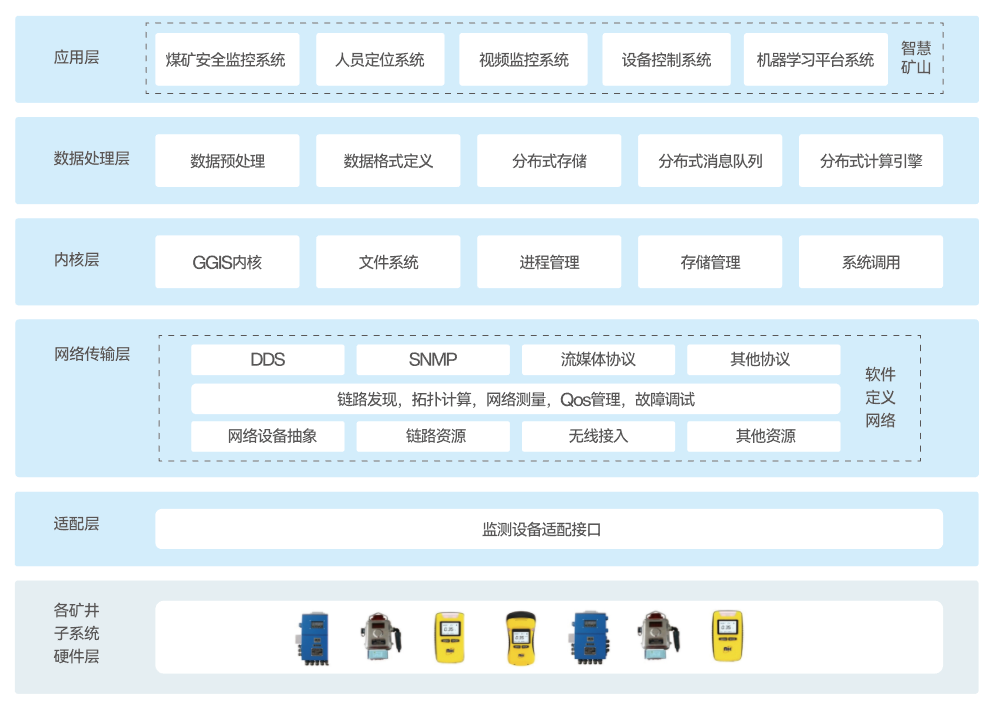Click the 分布式消息队列 block
995x704 pixels.
coord(710,161)
